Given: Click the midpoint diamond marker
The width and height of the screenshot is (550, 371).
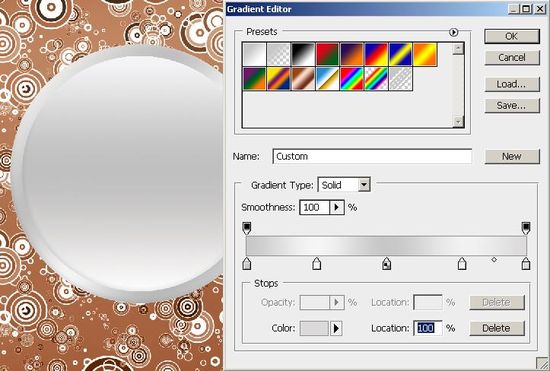Looking at the screenshot, I should click(494, 260).
